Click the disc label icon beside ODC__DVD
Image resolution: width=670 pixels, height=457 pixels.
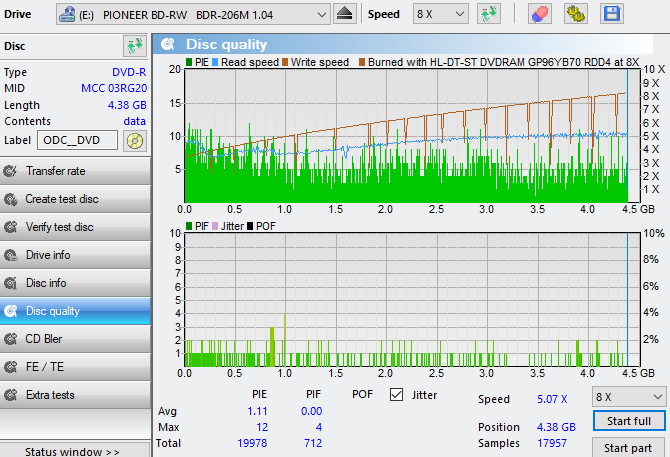tap(134, 141)
